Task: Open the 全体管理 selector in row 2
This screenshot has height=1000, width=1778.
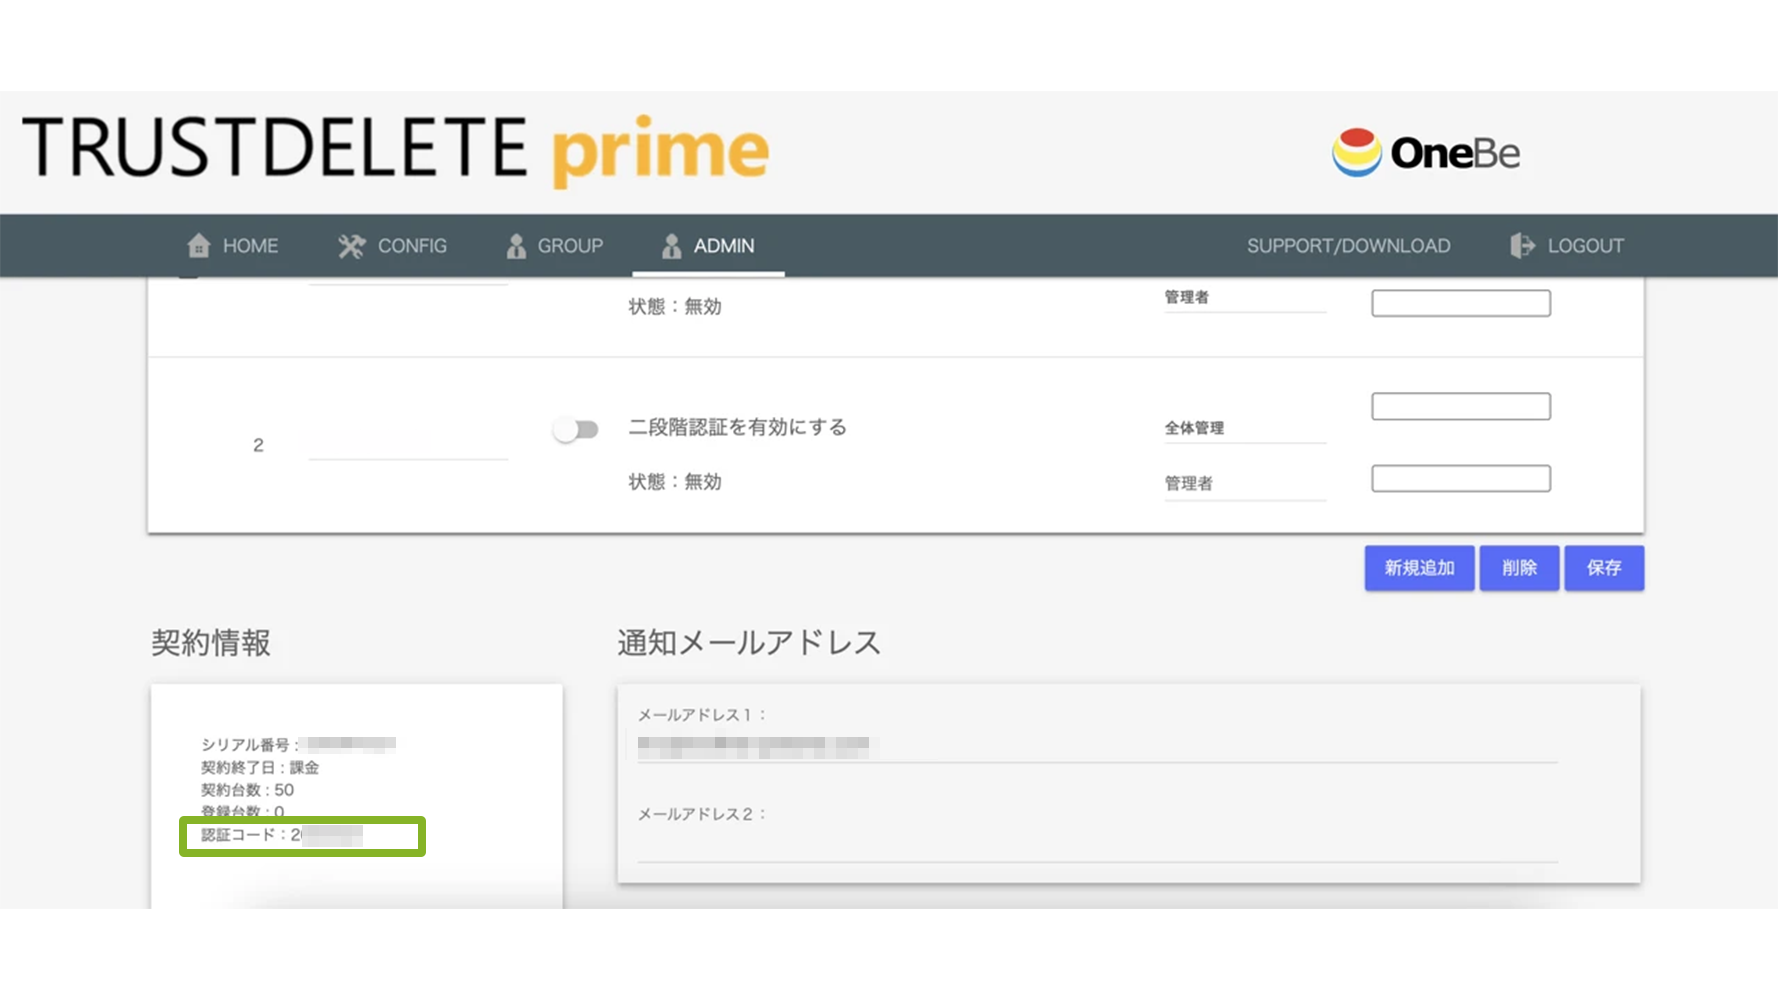Action: 1244,428
